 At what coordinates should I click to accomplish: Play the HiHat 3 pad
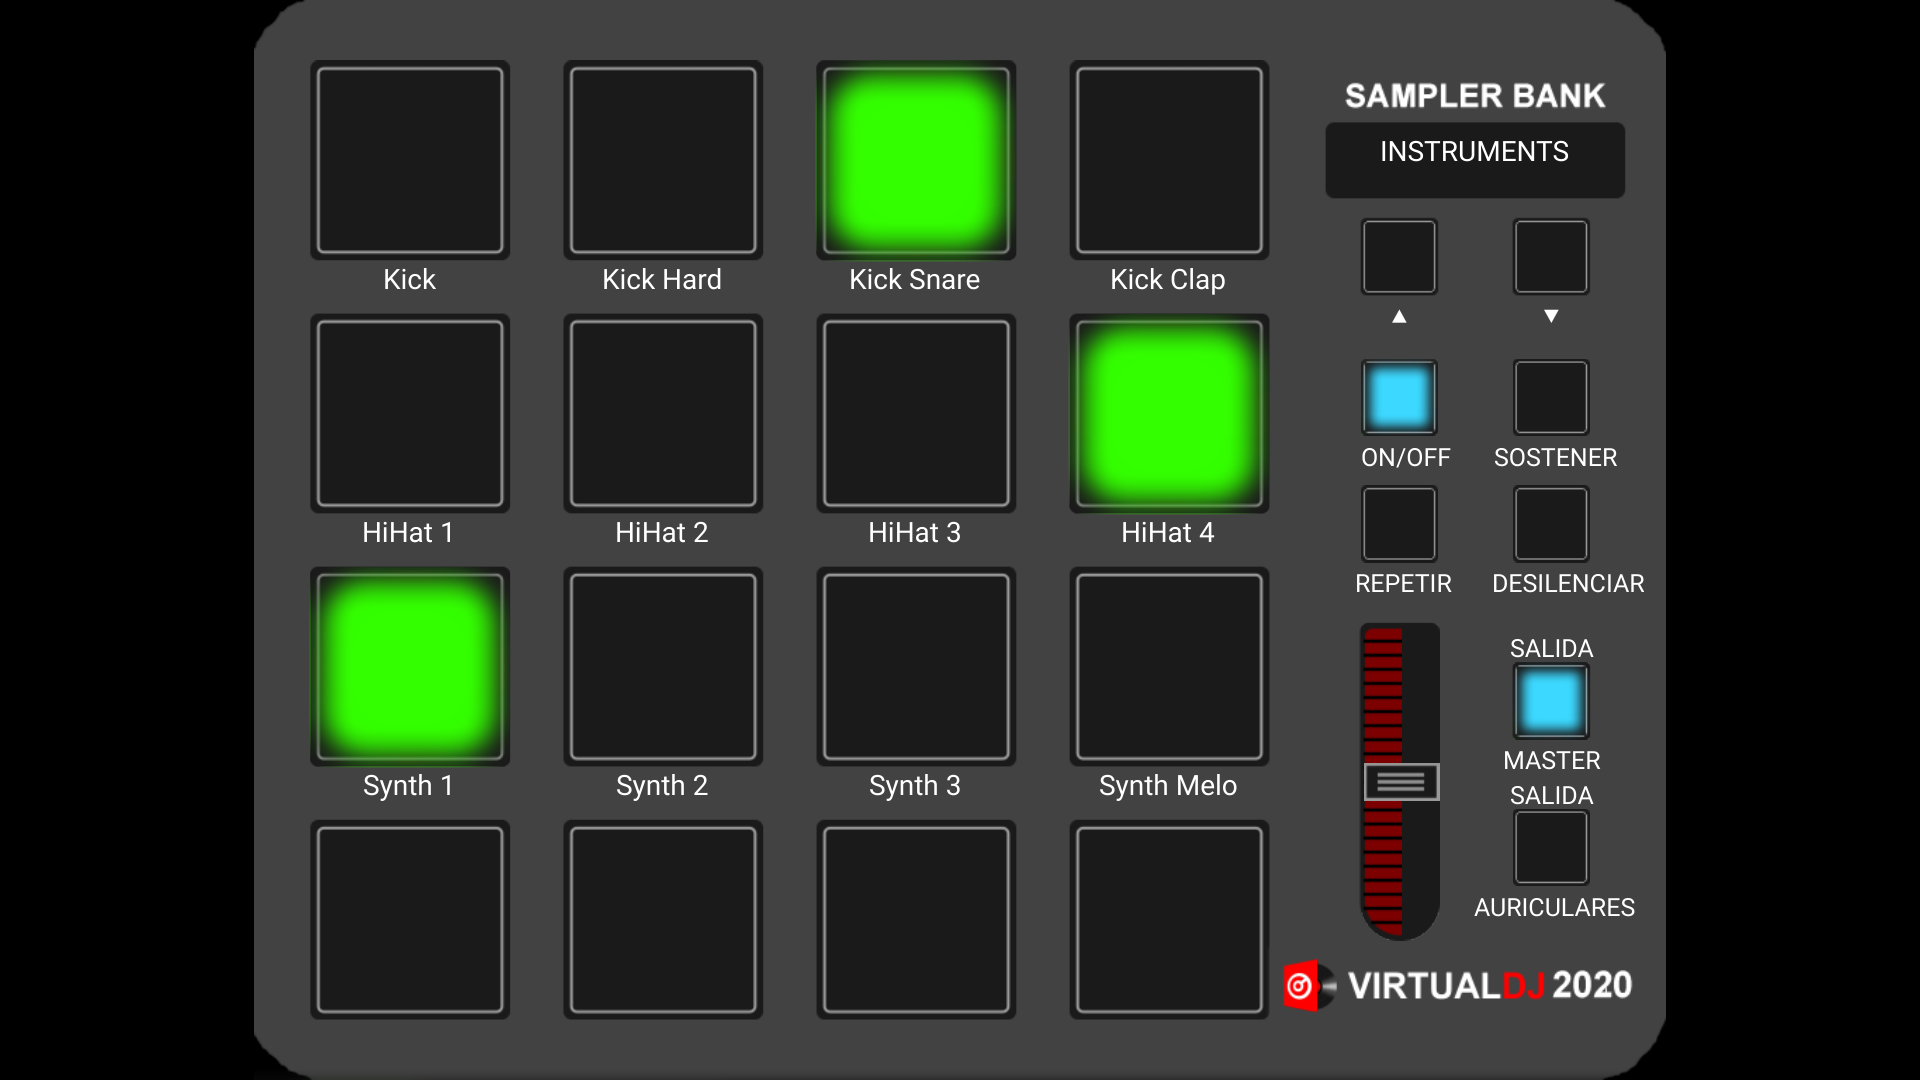coord(916,413)
